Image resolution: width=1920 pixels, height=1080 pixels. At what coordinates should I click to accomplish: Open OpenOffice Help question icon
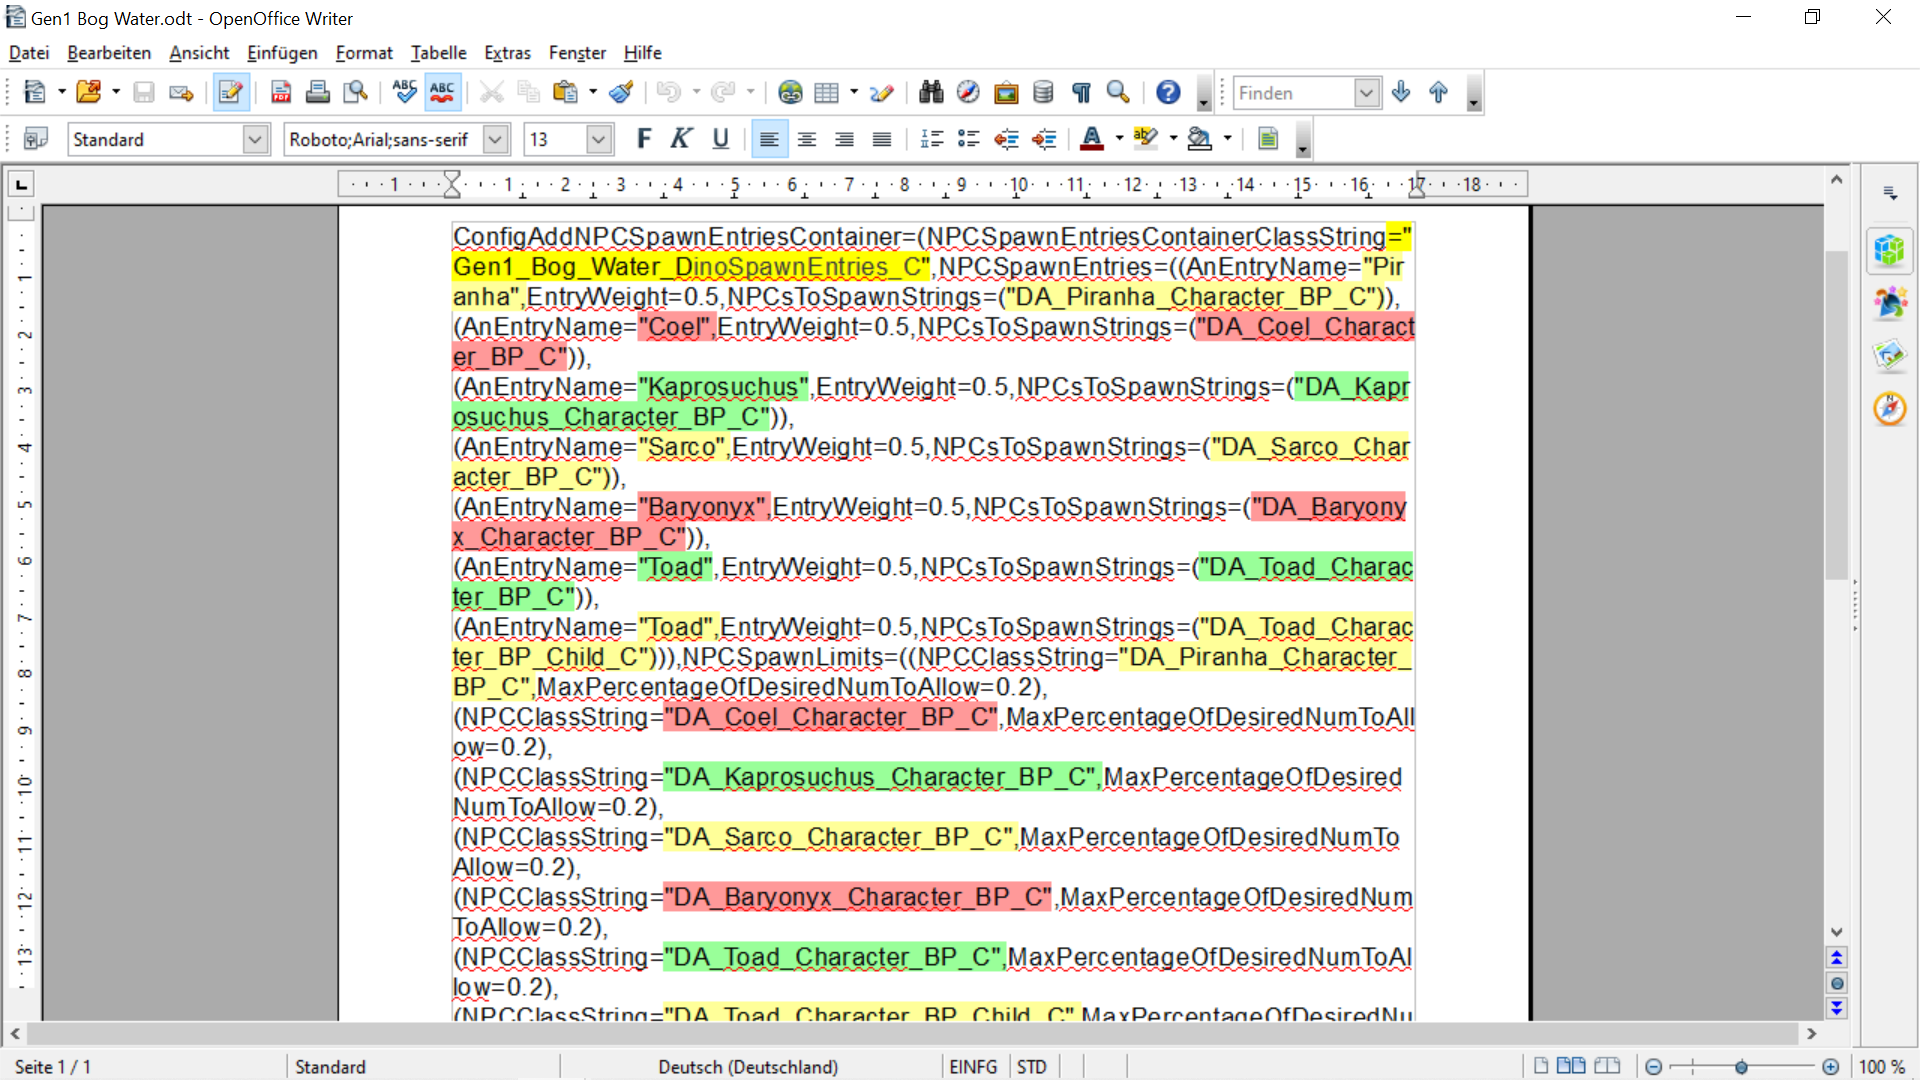point(1168,93)
